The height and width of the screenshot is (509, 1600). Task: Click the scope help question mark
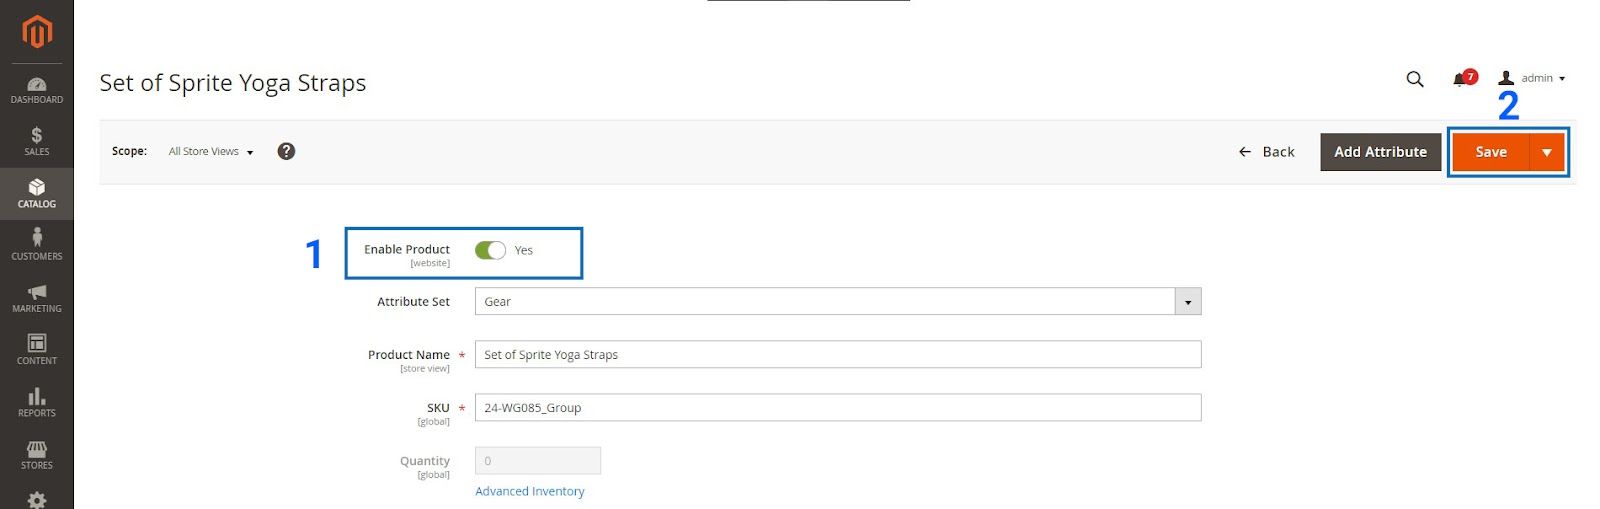[286, 151]
